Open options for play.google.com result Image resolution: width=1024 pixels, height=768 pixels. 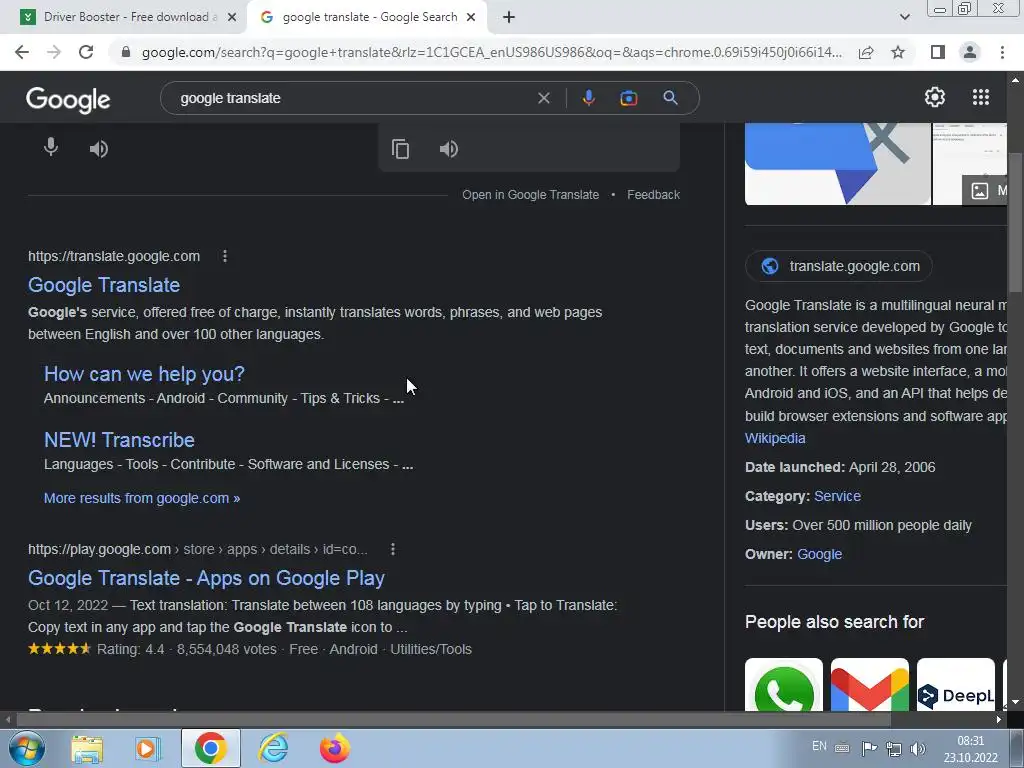(392, 549)
